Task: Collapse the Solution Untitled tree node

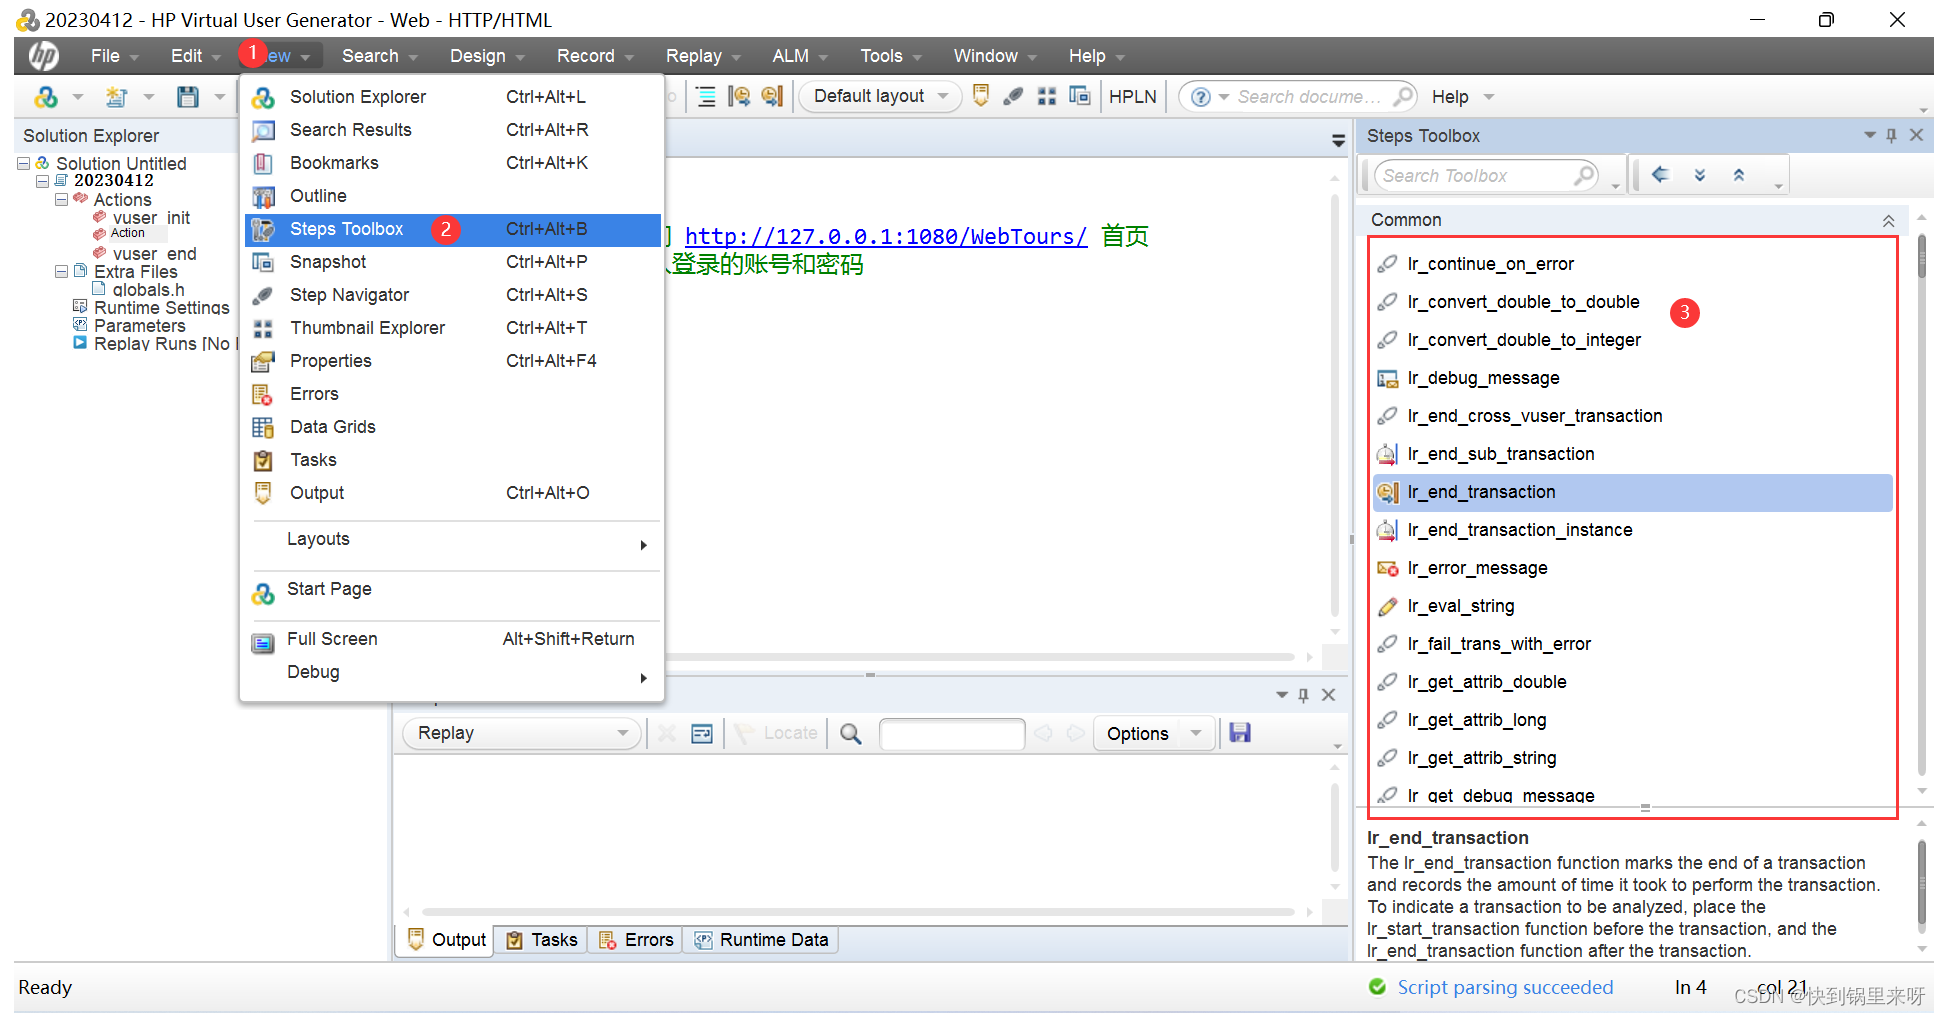Action: [x=23, y=163]
